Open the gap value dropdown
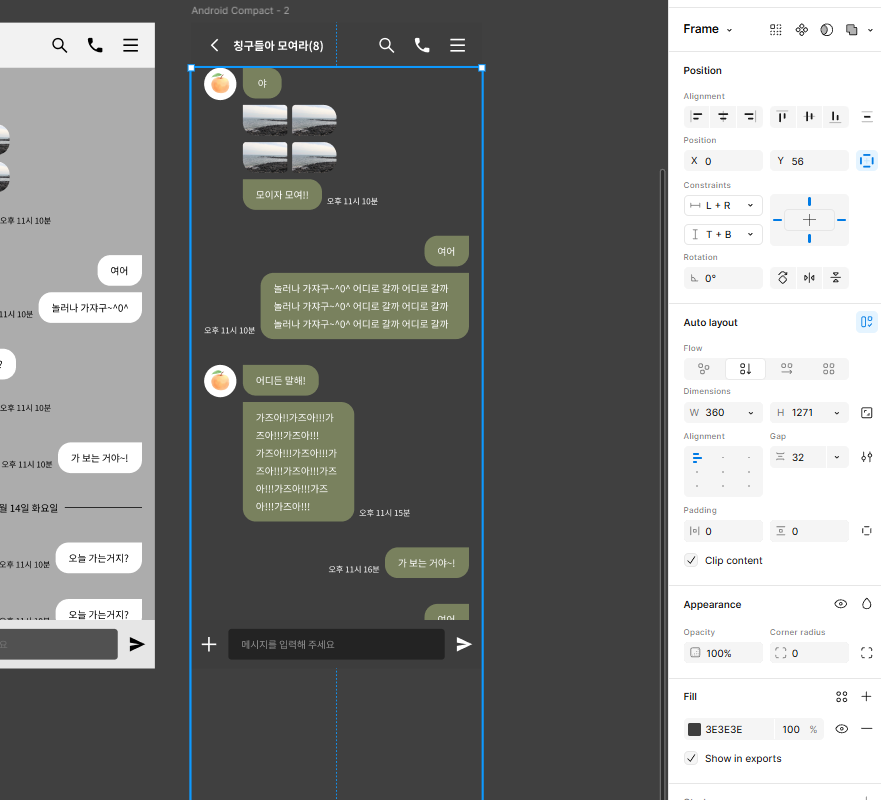This screenshot has width=881, height=800. point(837,457)
